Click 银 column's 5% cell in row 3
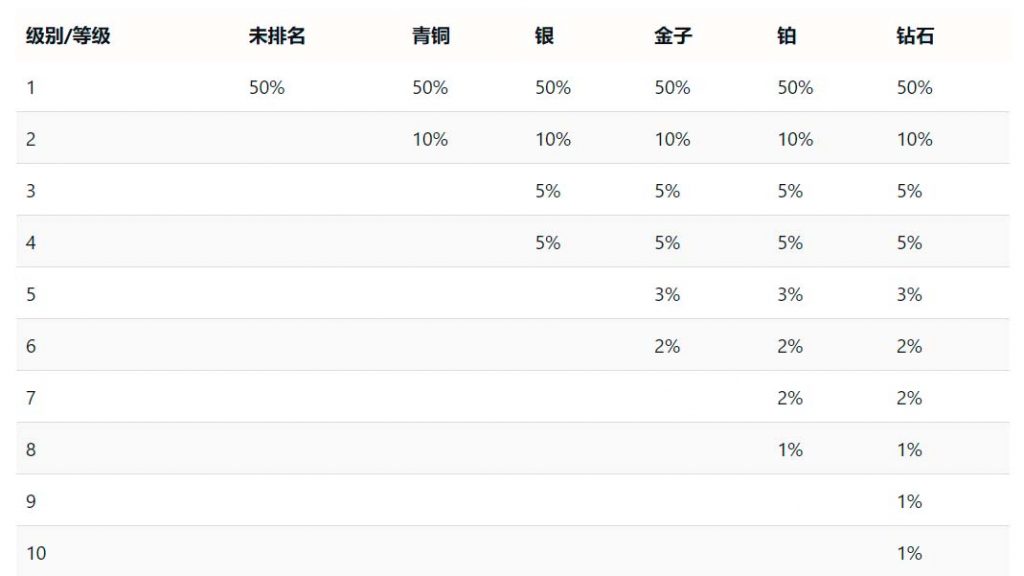 (x=548, y=191)
